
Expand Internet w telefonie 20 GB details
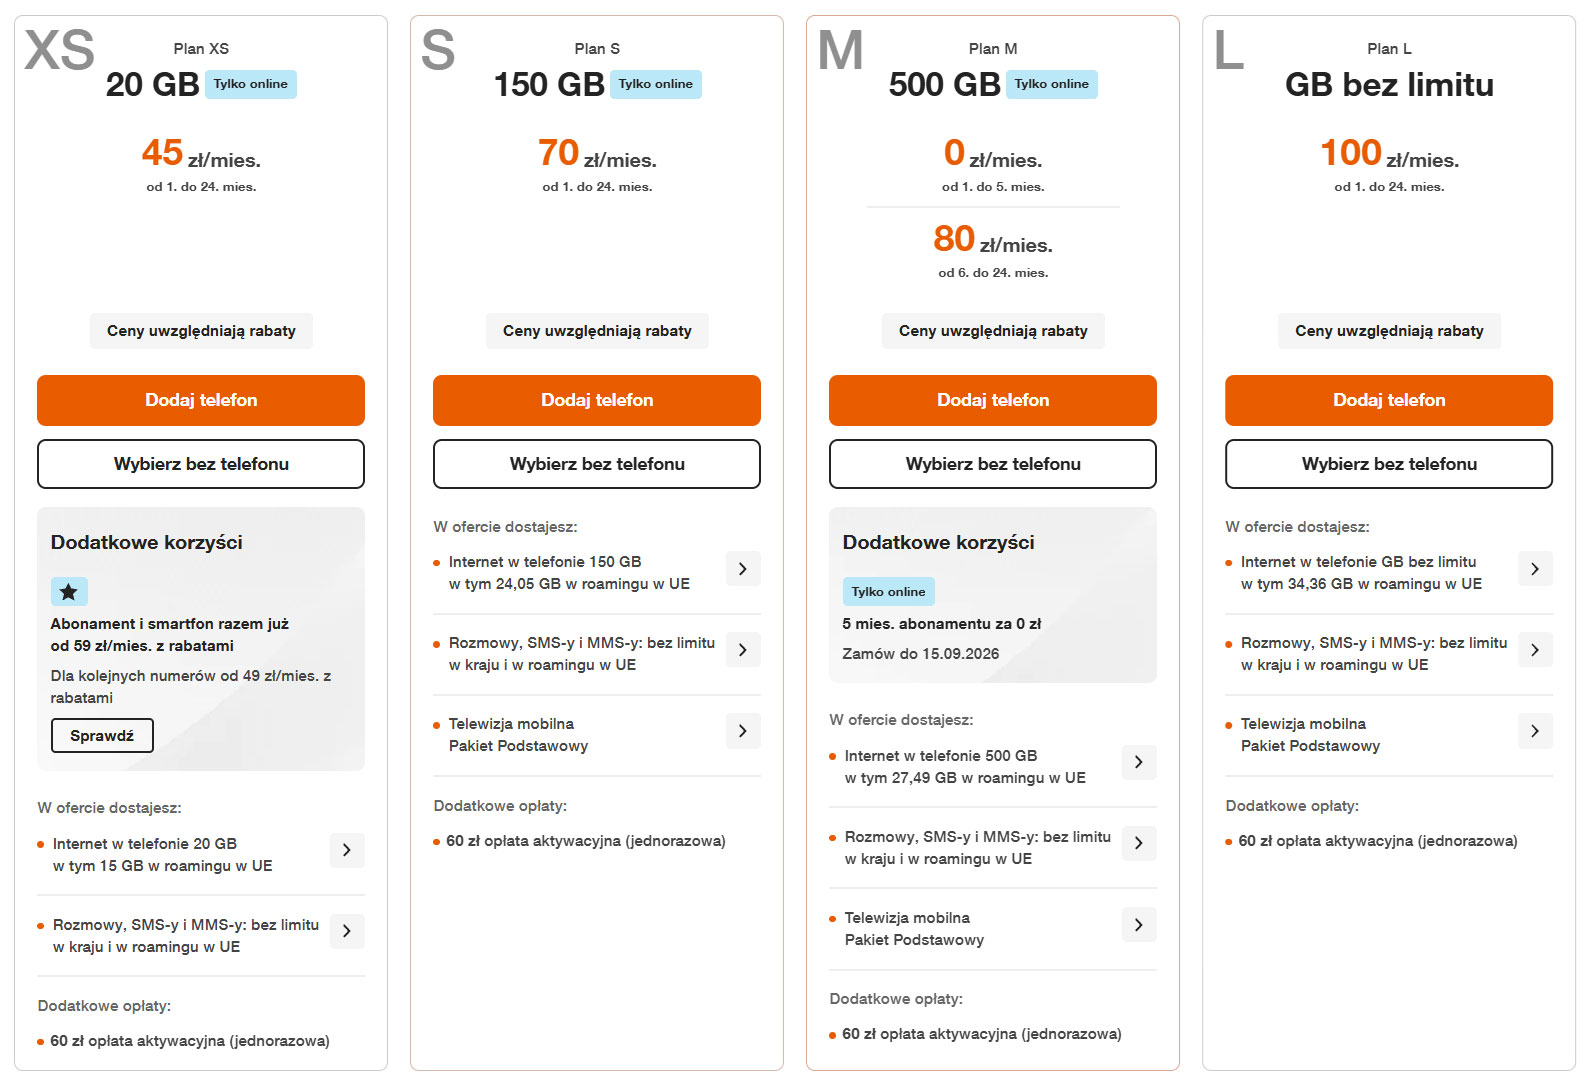click(x=347, y=850)
